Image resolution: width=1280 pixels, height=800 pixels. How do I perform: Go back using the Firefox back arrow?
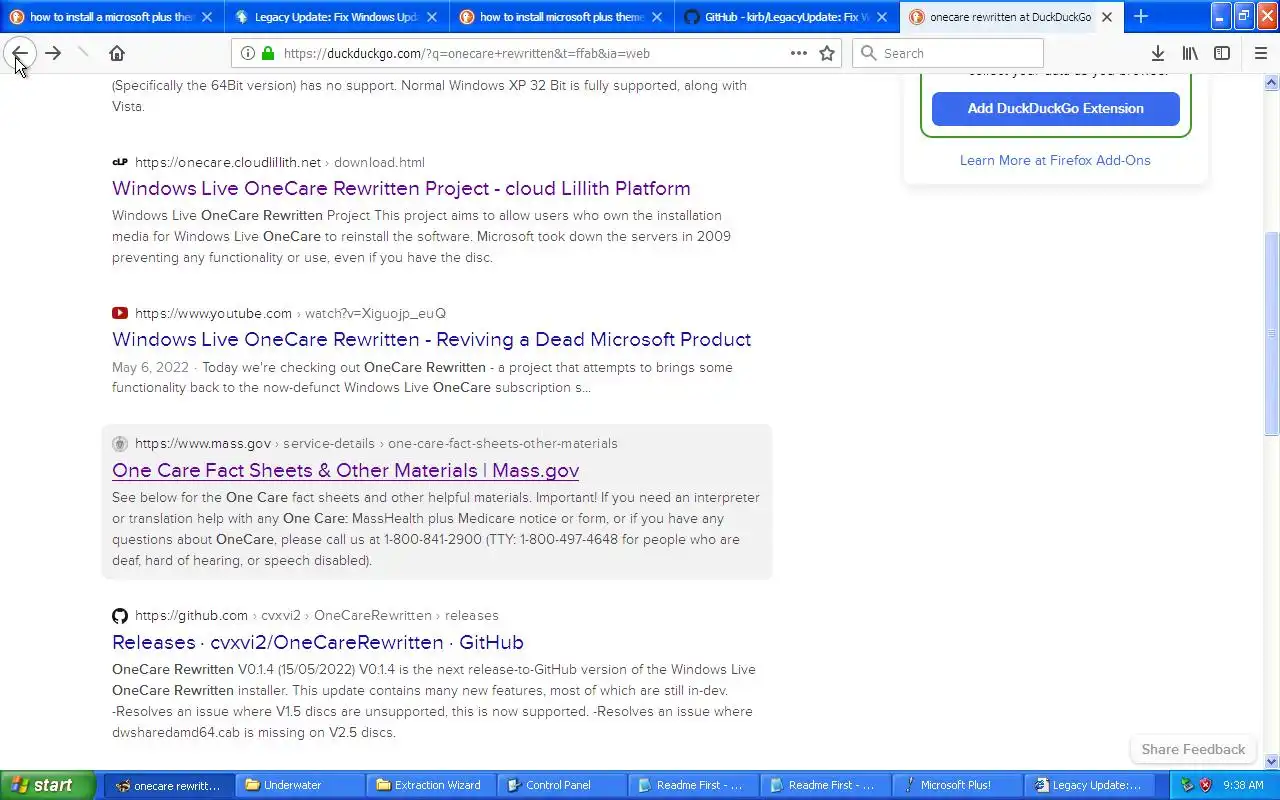[x=19, y=53]
